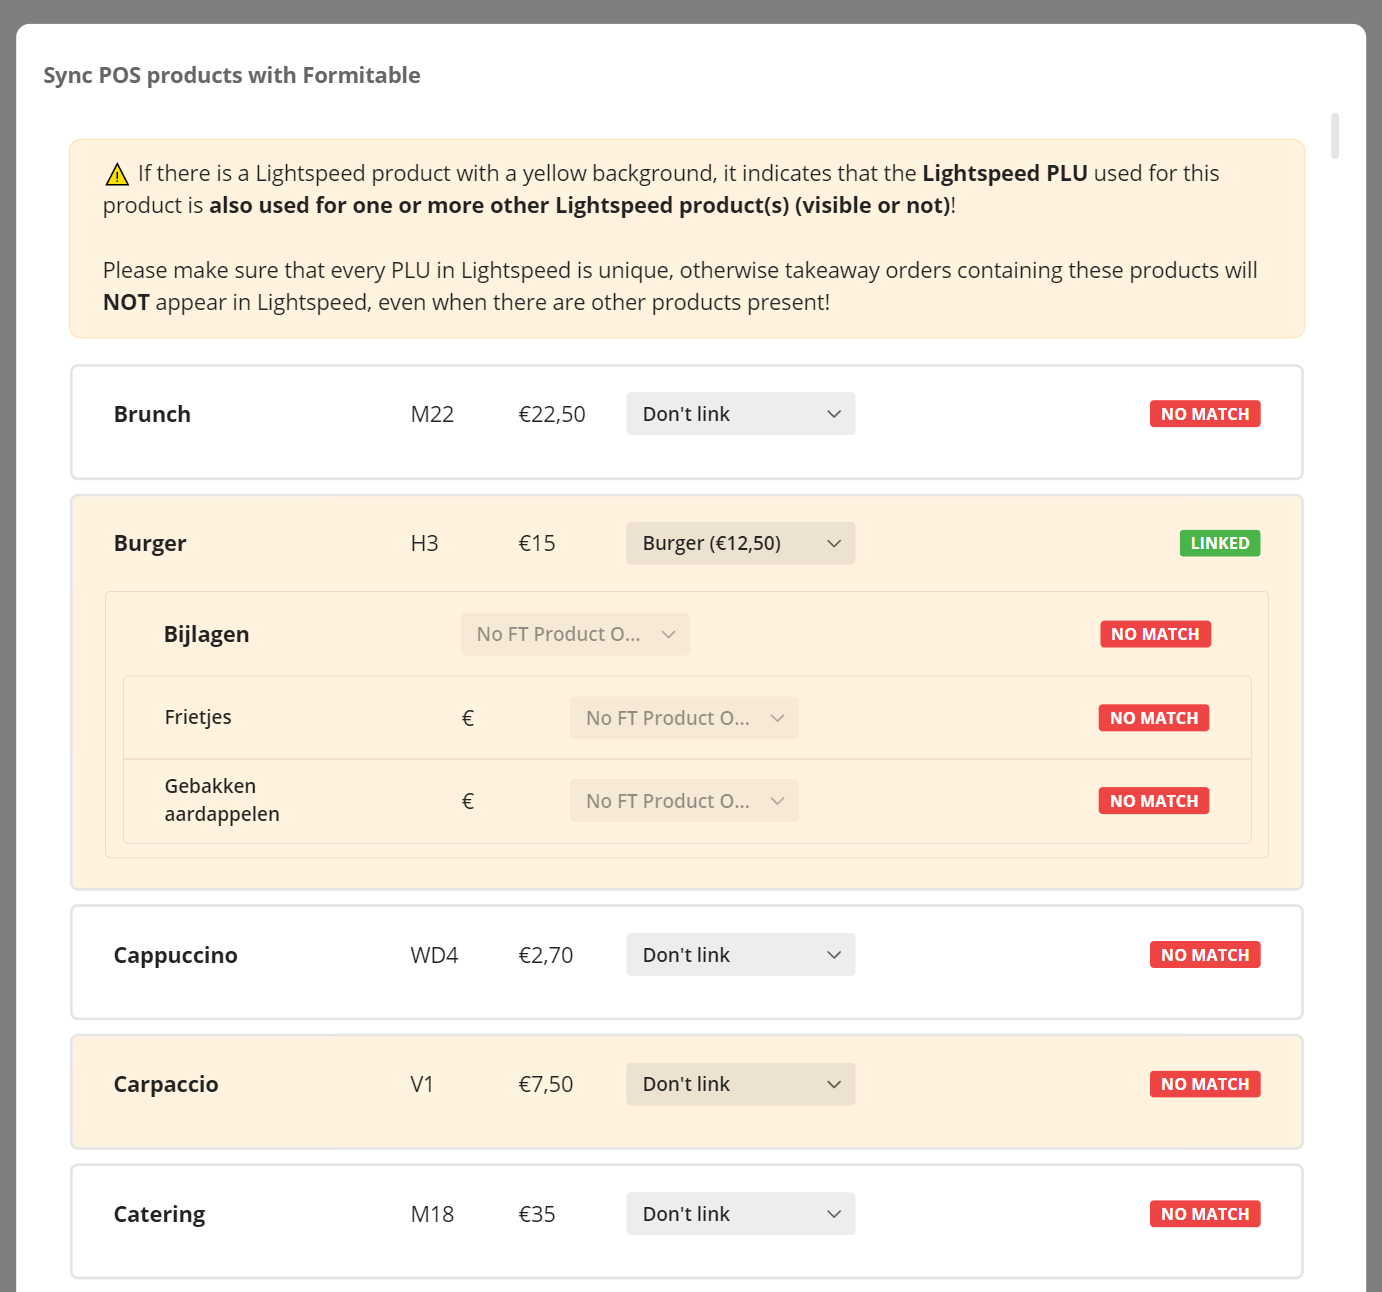Viewport: 1382px width, 1292px height.
Task: Open the Brunch link dropdown
Action: pos(740,414)
